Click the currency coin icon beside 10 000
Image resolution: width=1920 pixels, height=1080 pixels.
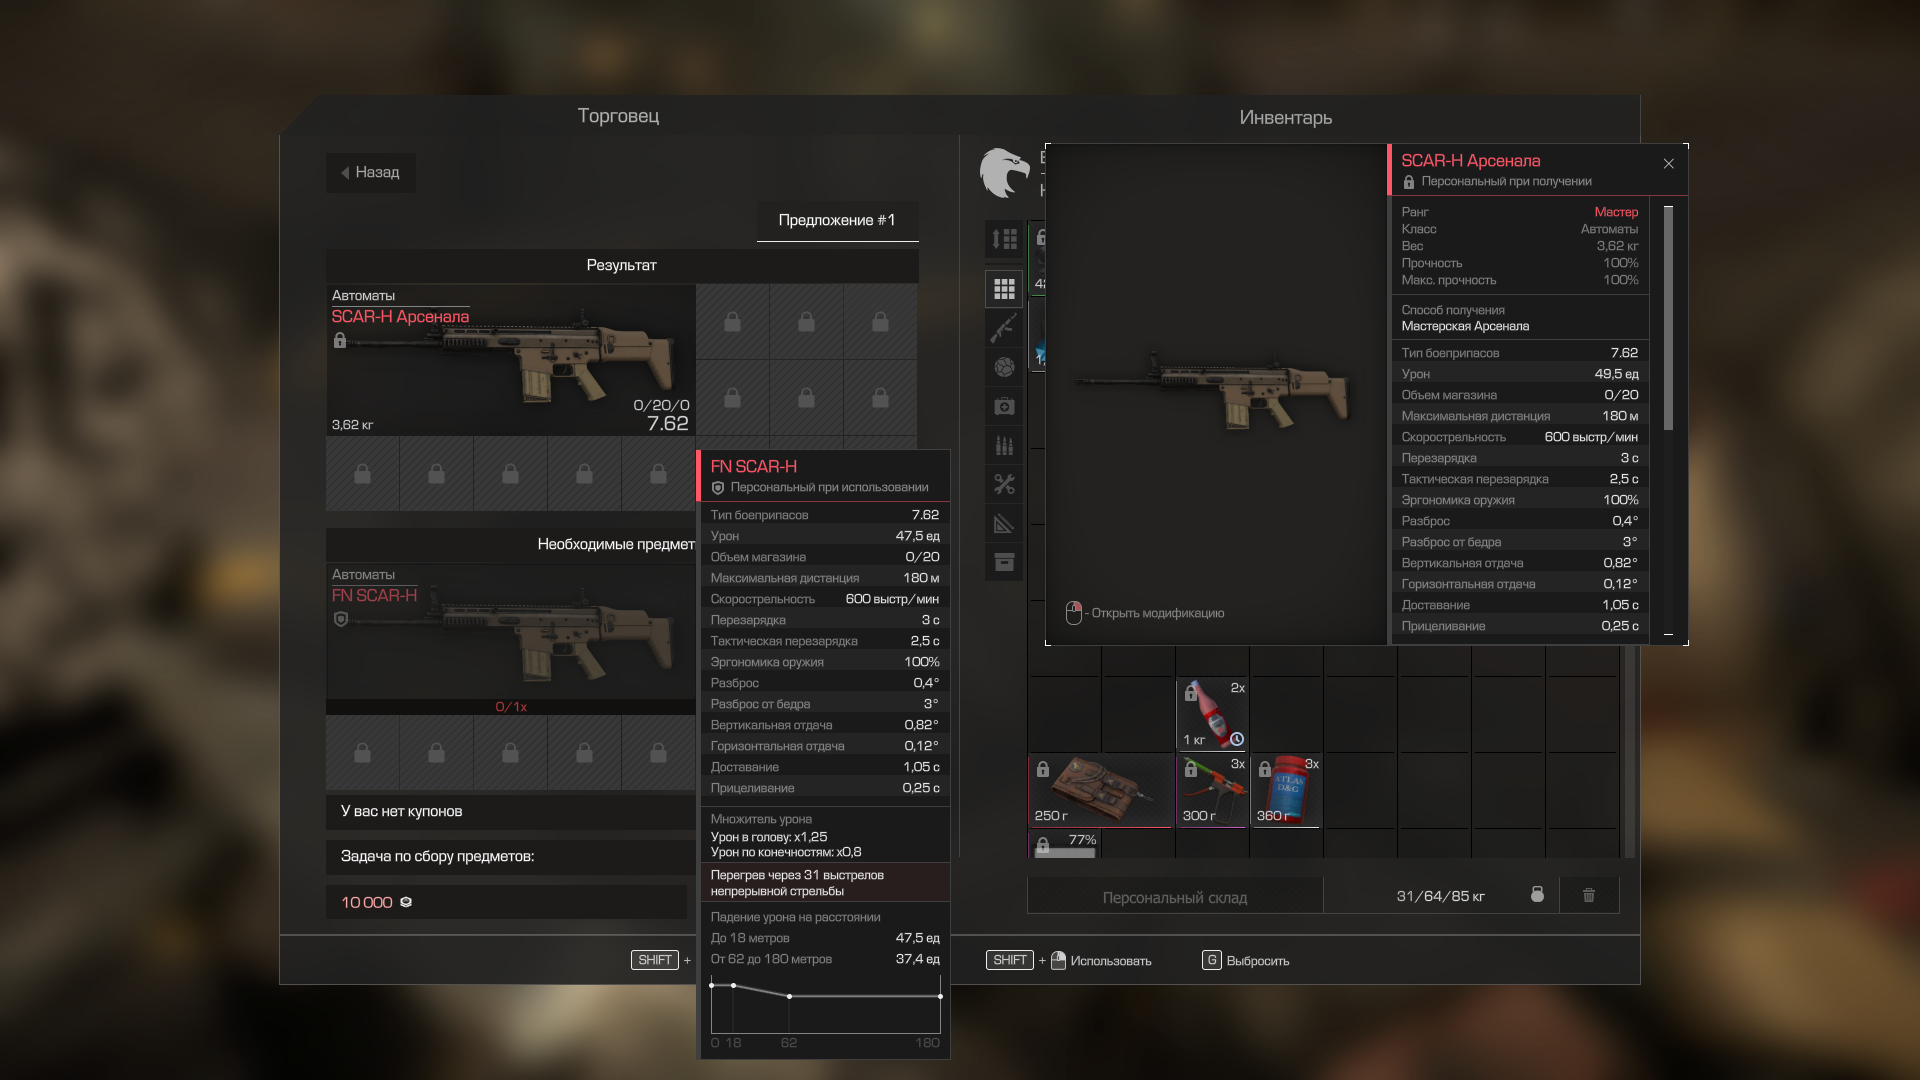click(x=406, y=902)
